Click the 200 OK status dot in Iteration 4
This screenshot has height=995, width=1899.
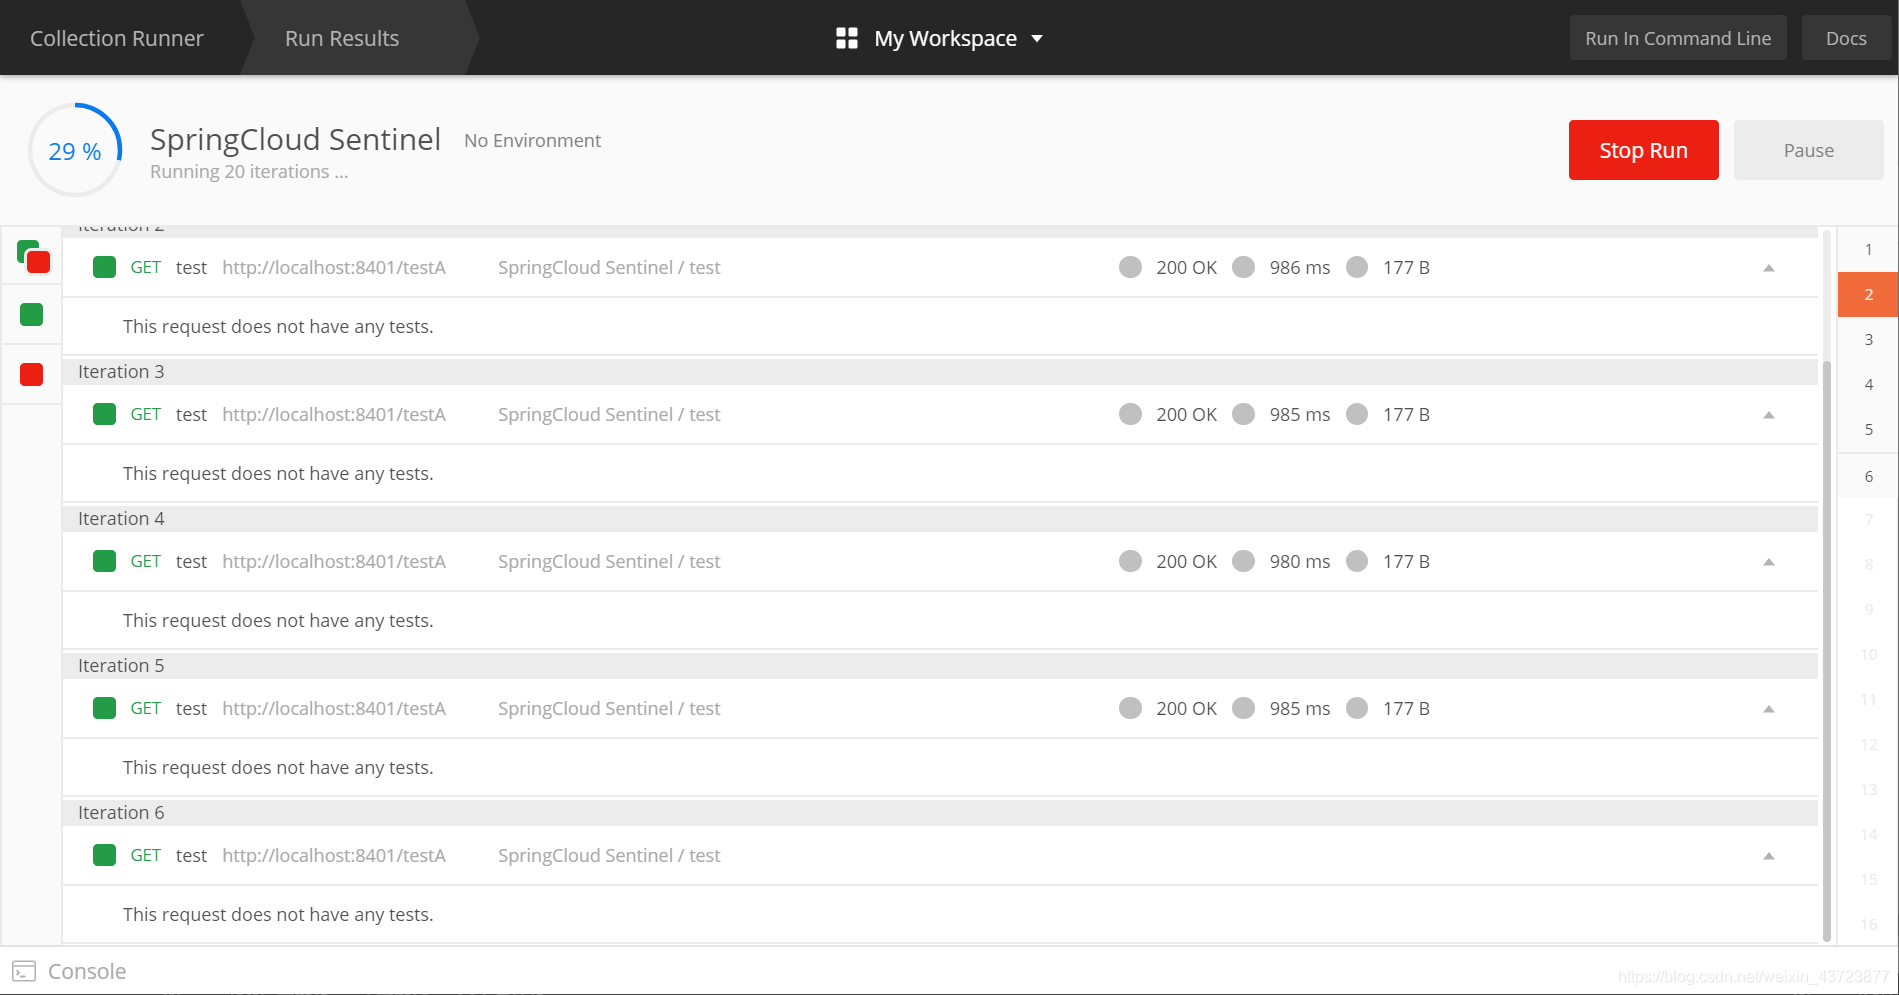click(x=1130, y=561)
